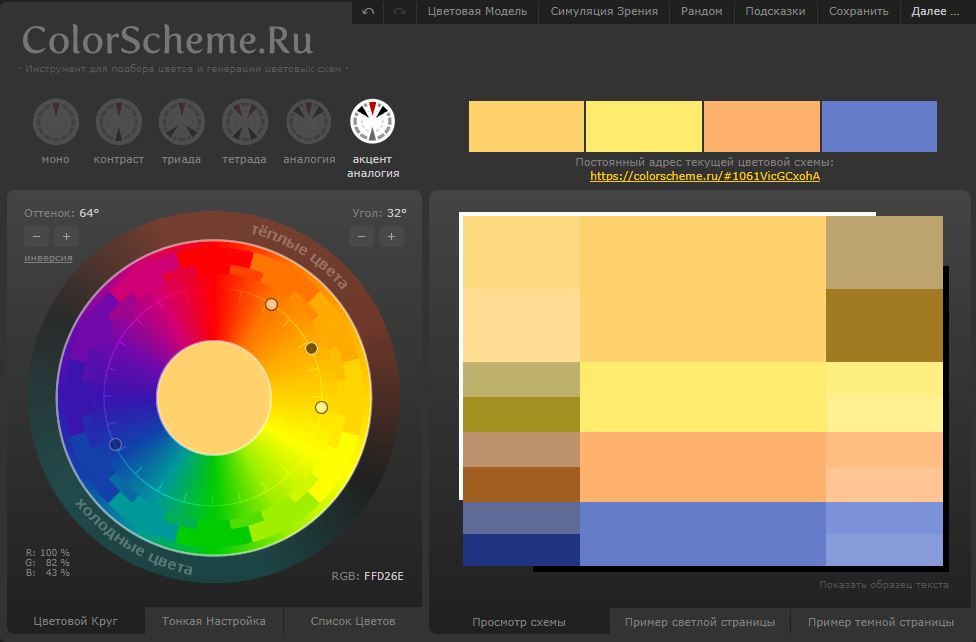The width and height of the screenshot is (976, 642).
Task: Click the blue marker on color wheel
Action: tap(116, 445)
